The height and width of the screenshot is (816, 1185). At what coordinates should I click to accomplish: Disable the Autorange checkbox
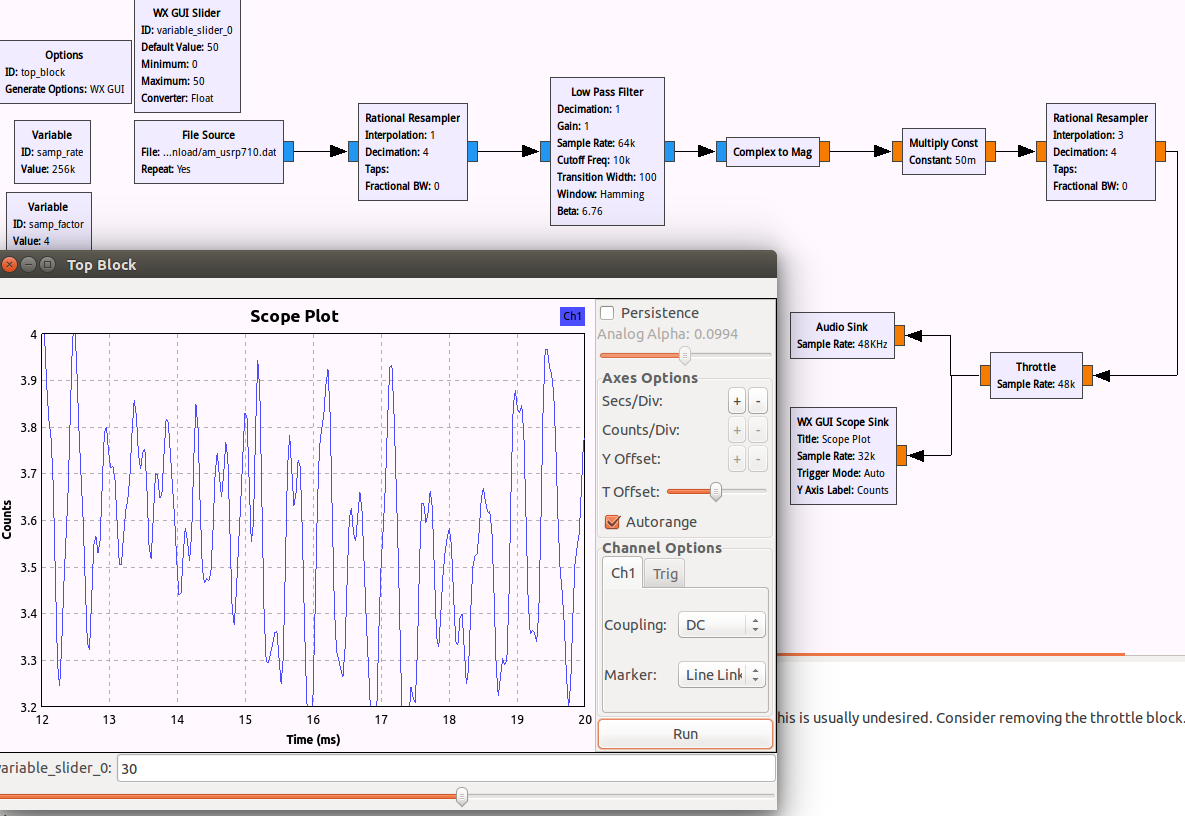(613, 522)
